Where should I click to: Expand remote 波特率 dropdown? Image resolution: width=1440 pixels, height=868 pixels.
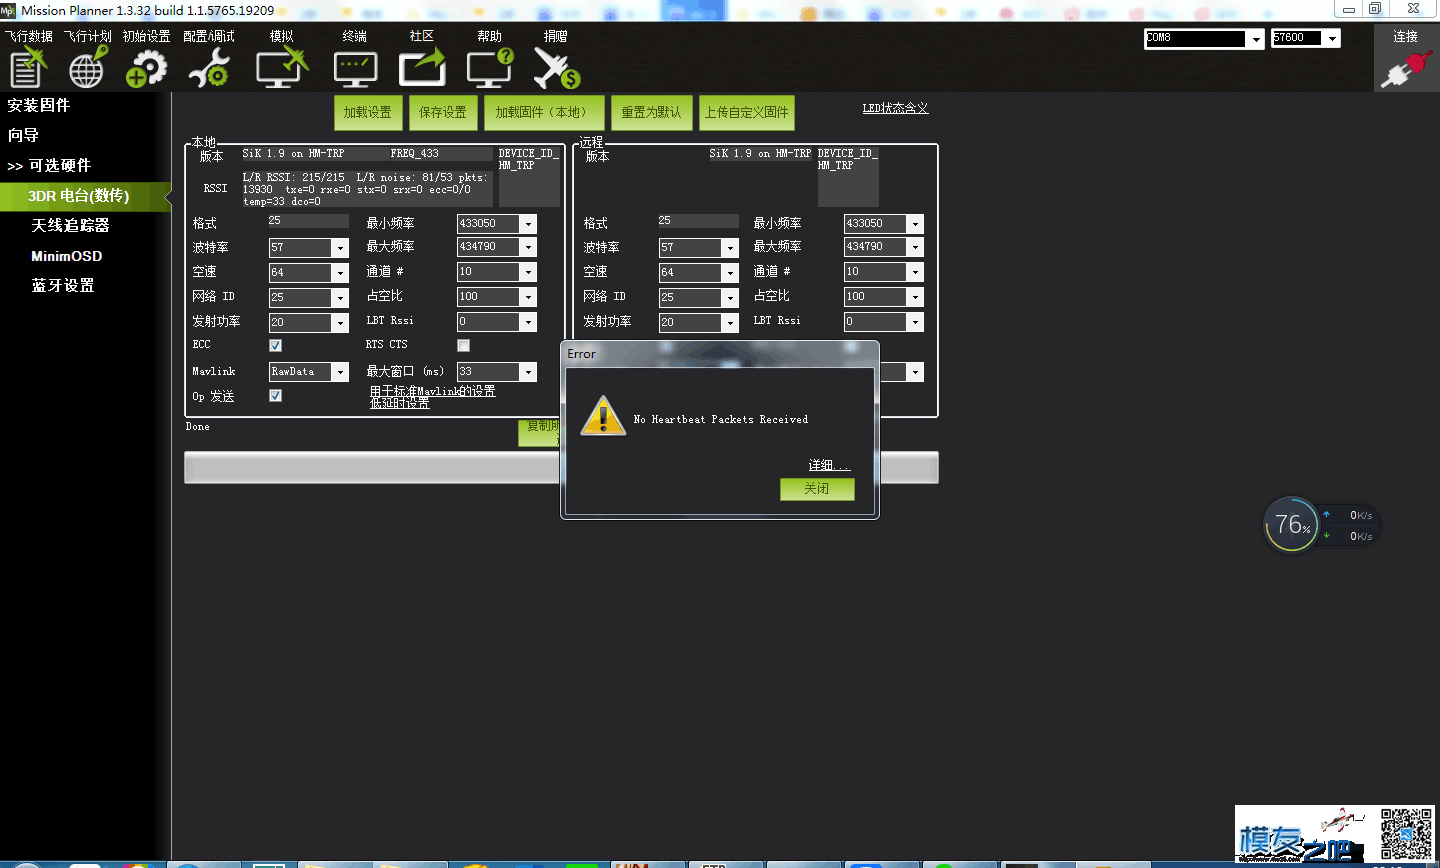(x=730, y=248)
